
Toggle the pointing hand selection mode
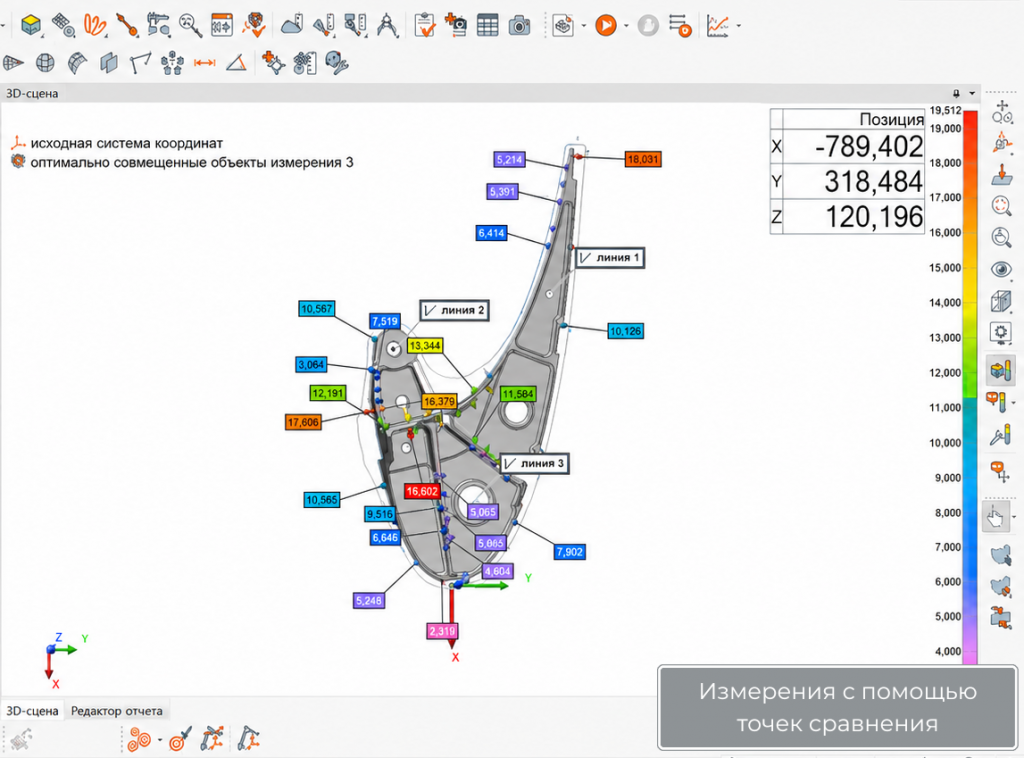click(995, 516)
